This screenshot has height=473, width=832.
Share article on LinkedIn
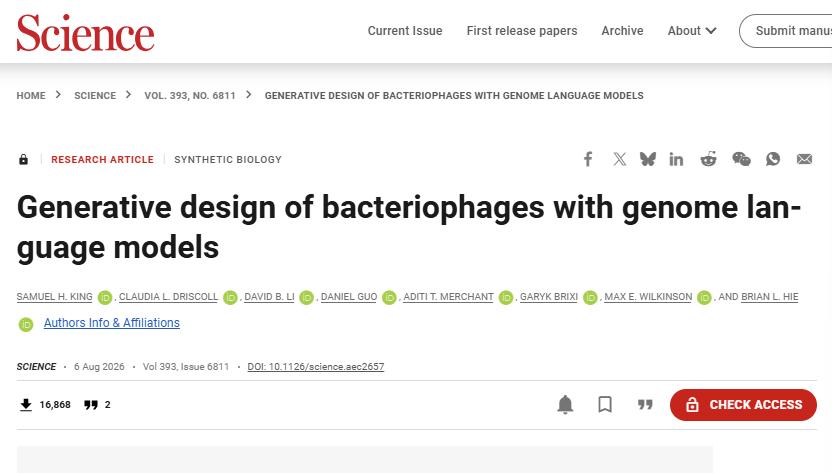[676, 159]
